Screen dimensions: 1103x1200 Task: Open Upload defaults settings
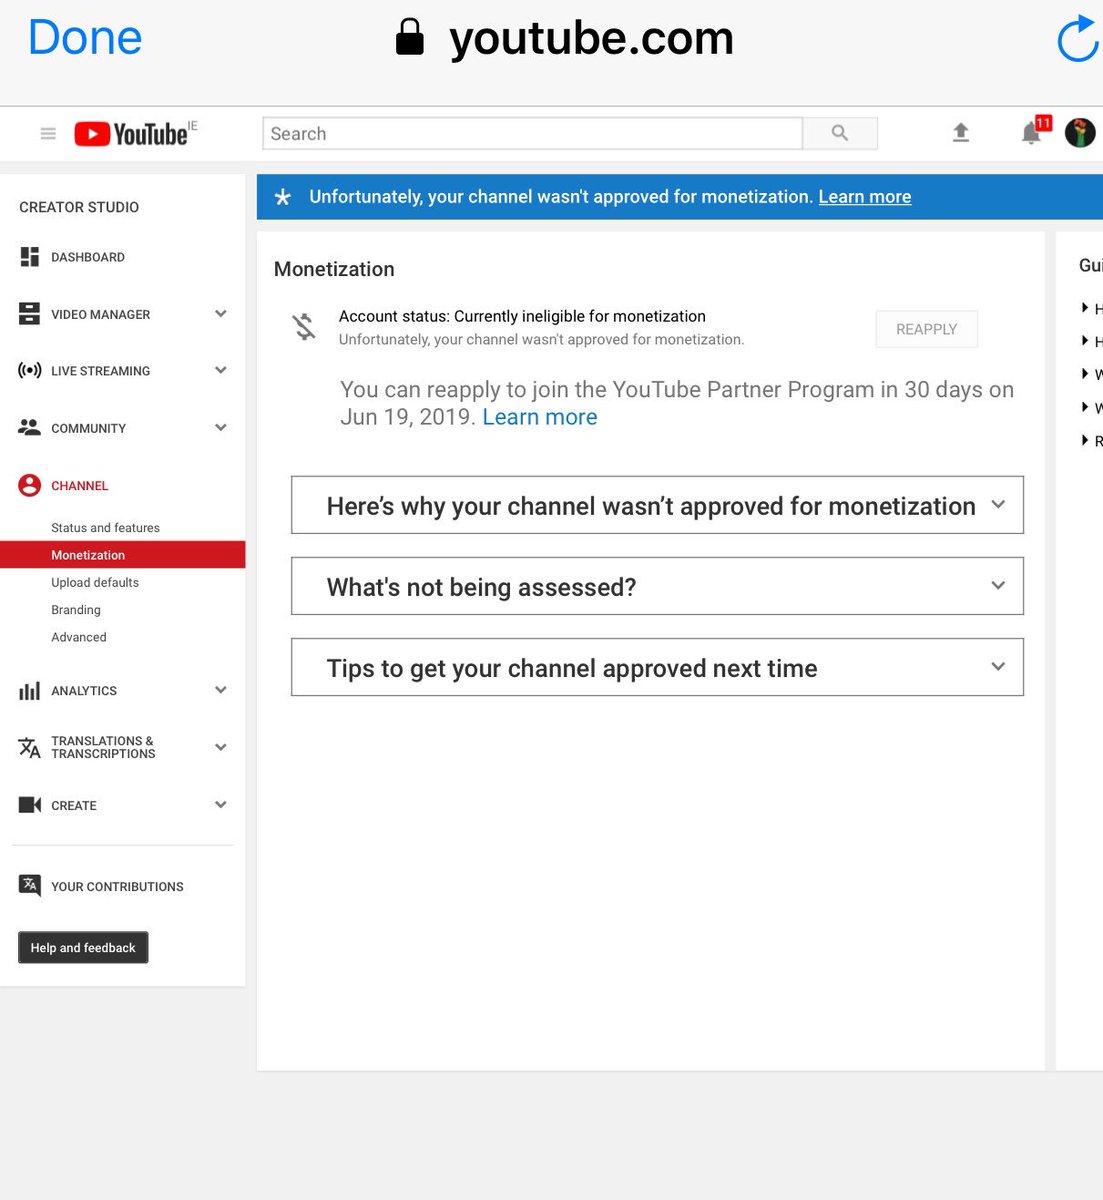coord(95,582)
